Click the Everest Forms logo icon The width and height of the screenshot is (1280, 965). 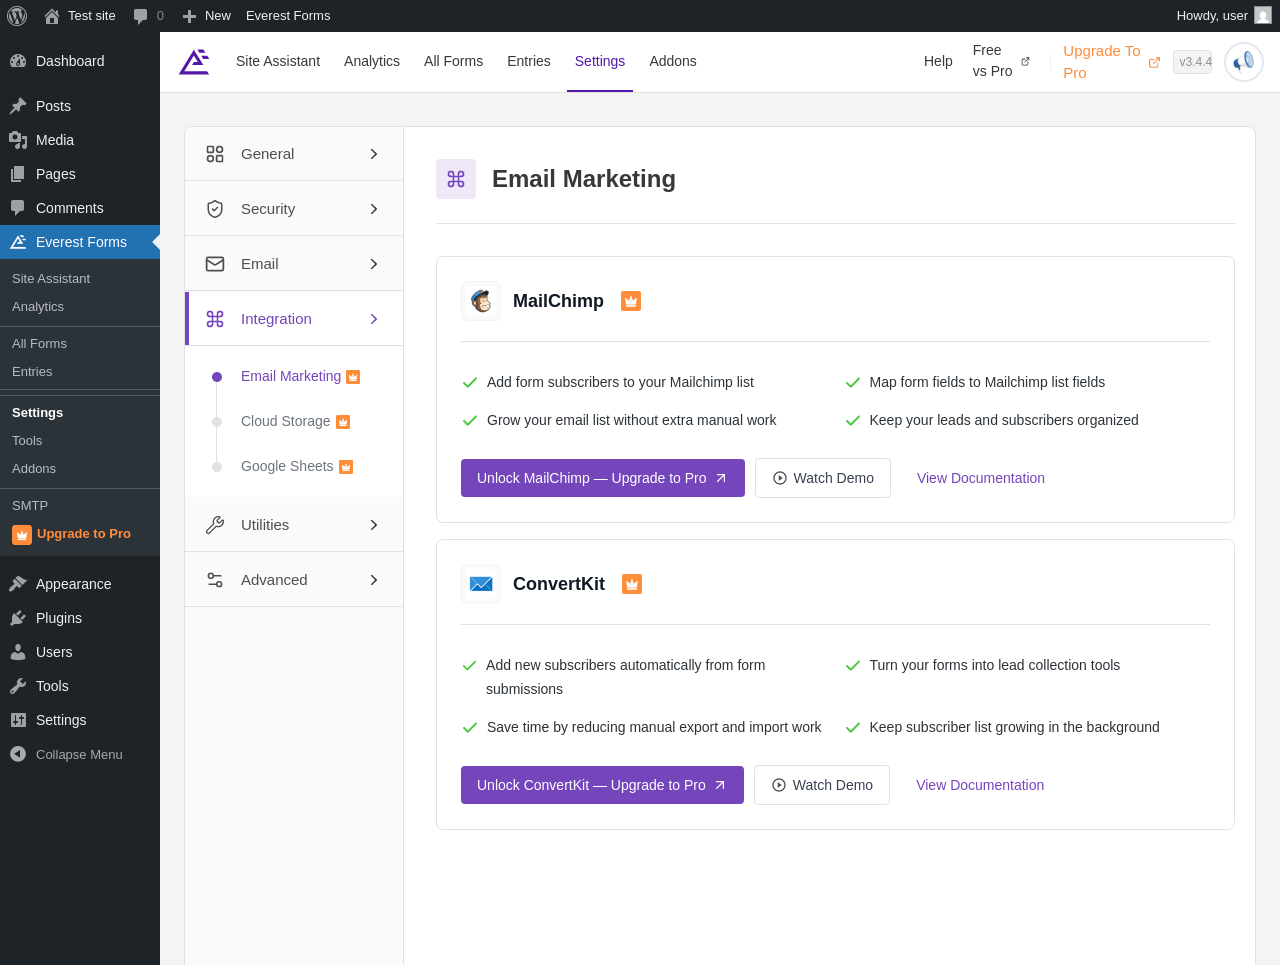click(x=194, y=62)
